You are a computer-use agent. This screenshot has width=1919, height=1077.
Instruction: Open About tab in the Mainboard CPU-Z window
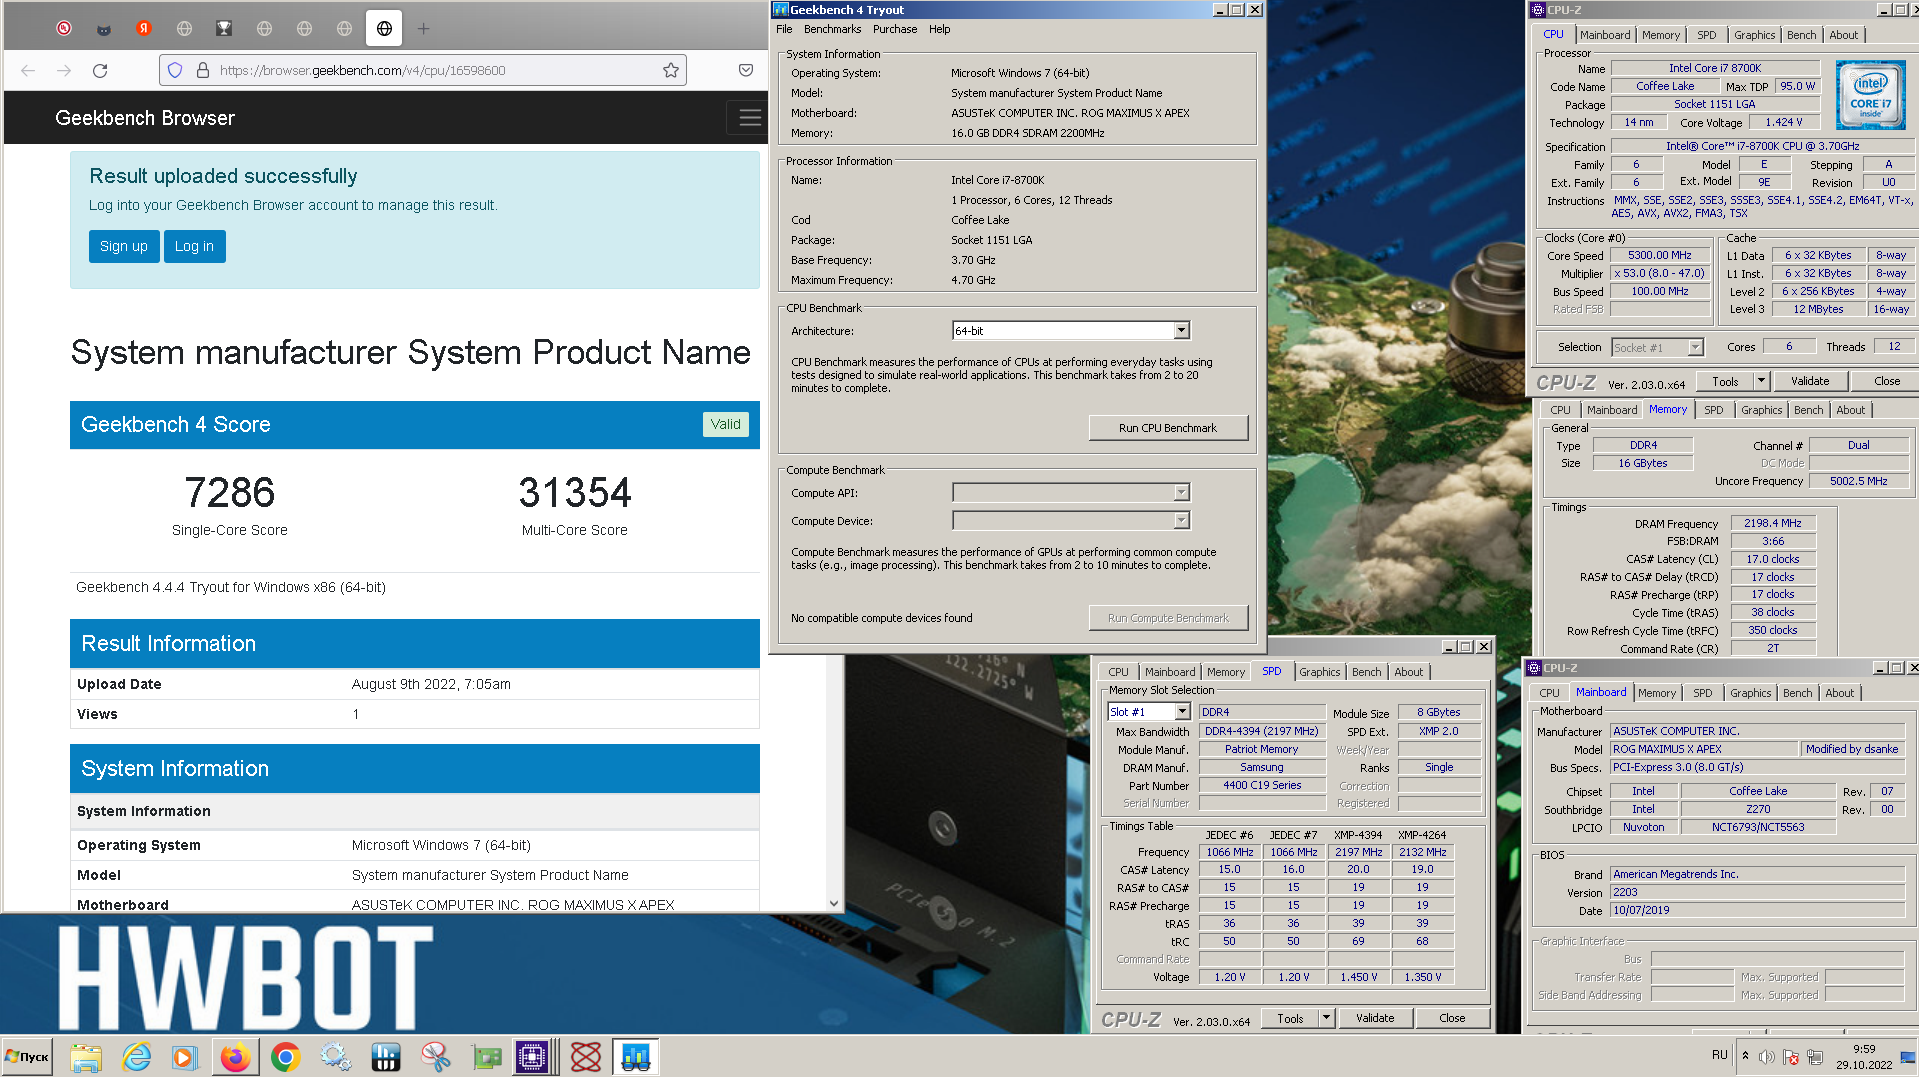[1839, 693]
